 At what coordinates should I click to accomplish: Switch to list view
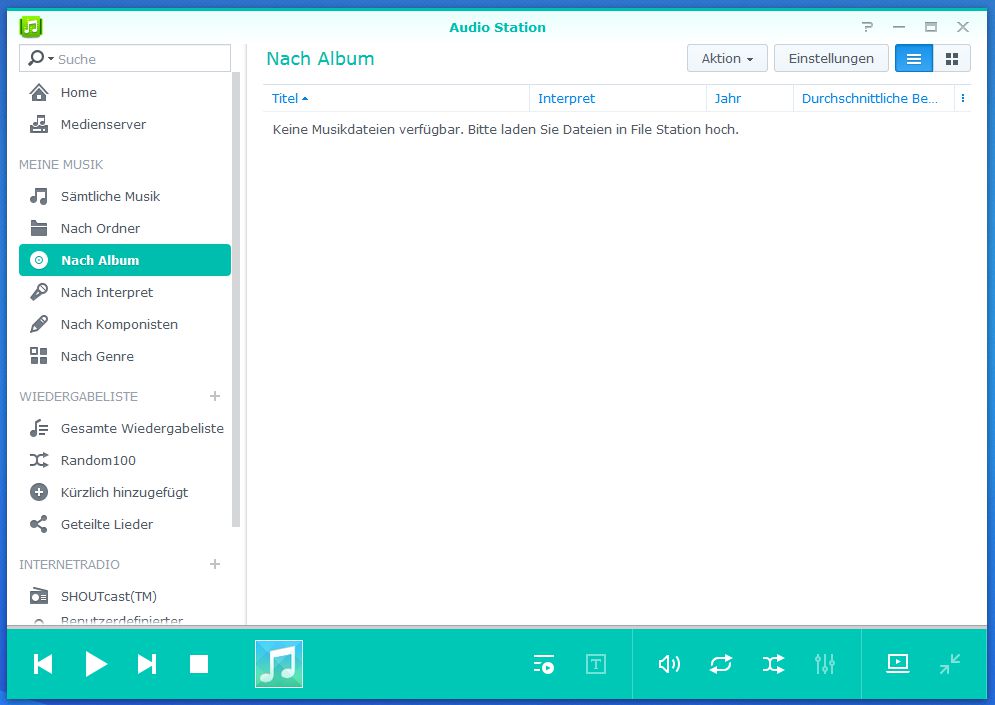[914, 58]
